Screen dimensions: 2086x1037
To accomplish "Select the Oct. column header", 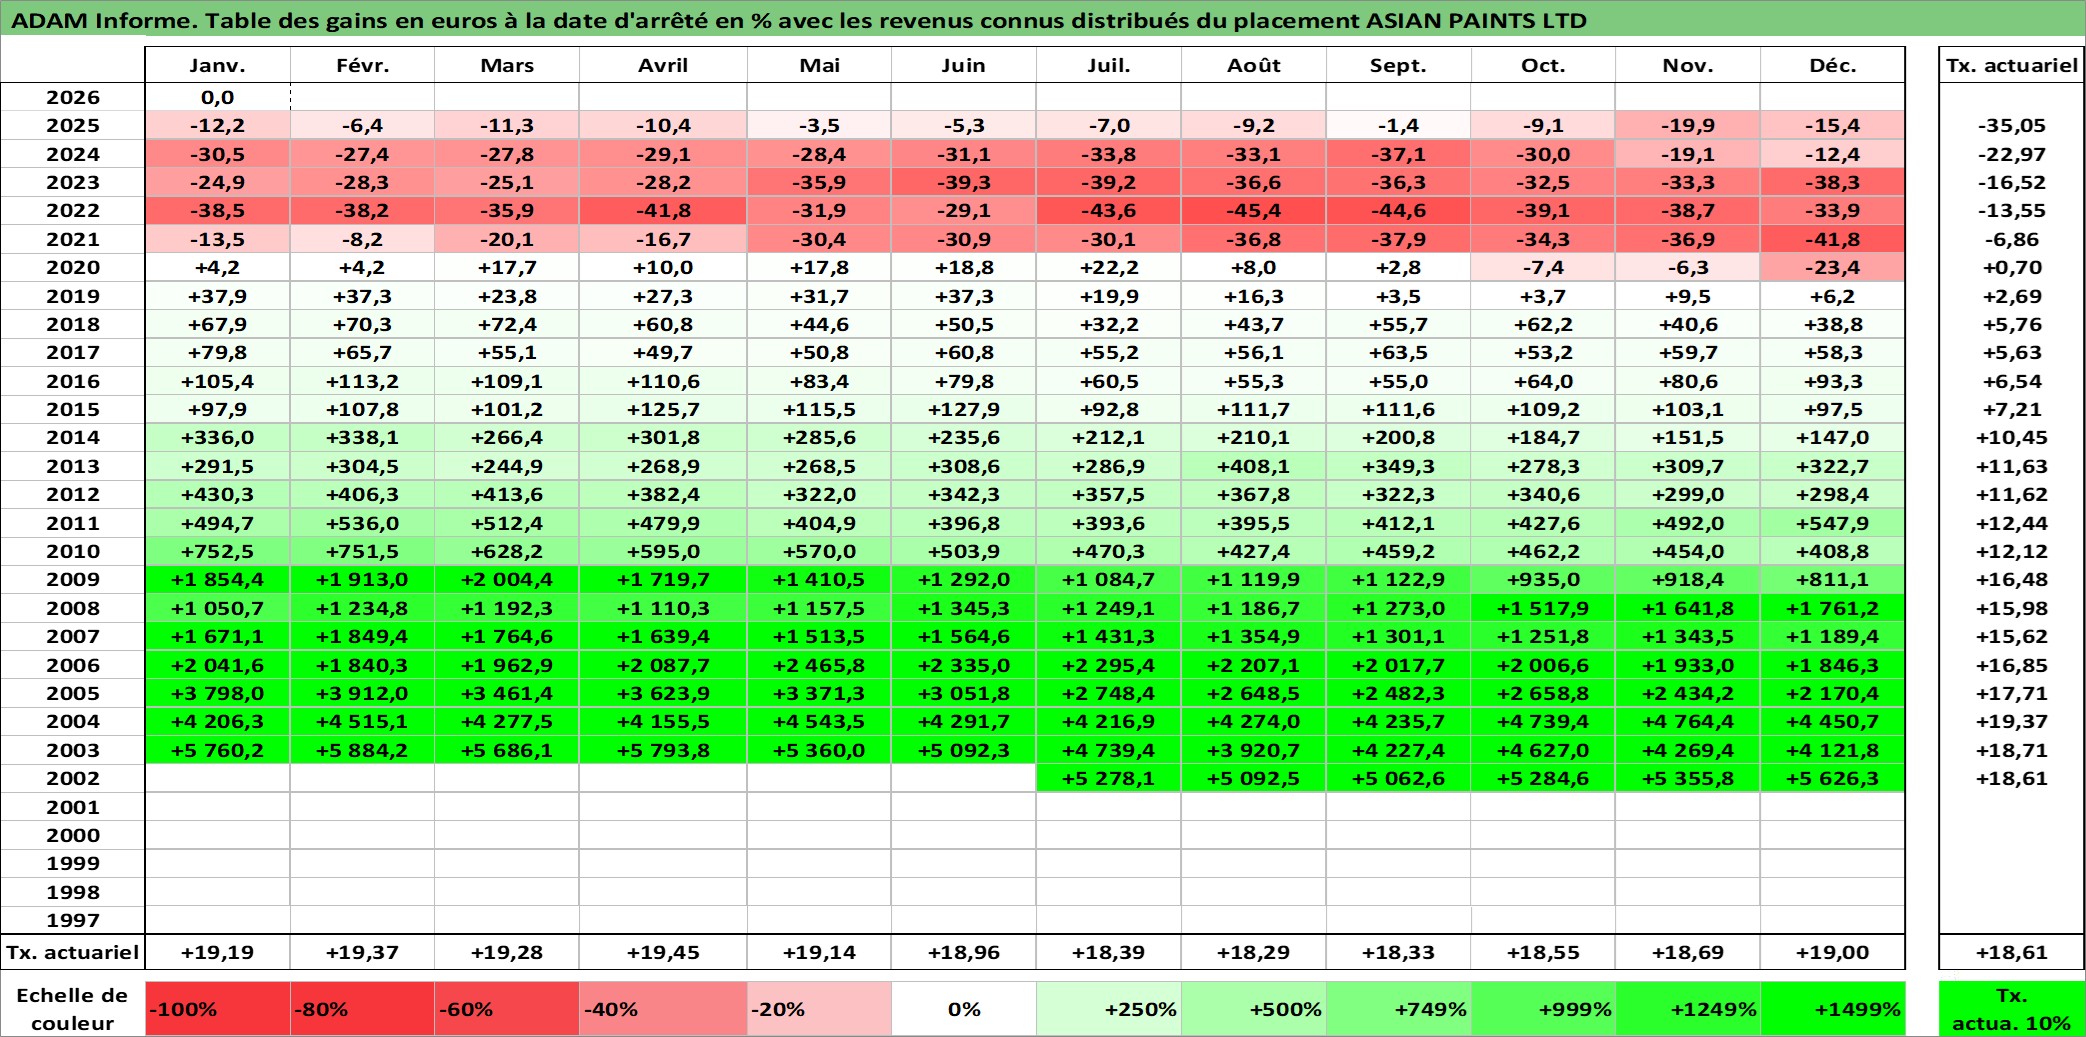I will click(1543, 65).
